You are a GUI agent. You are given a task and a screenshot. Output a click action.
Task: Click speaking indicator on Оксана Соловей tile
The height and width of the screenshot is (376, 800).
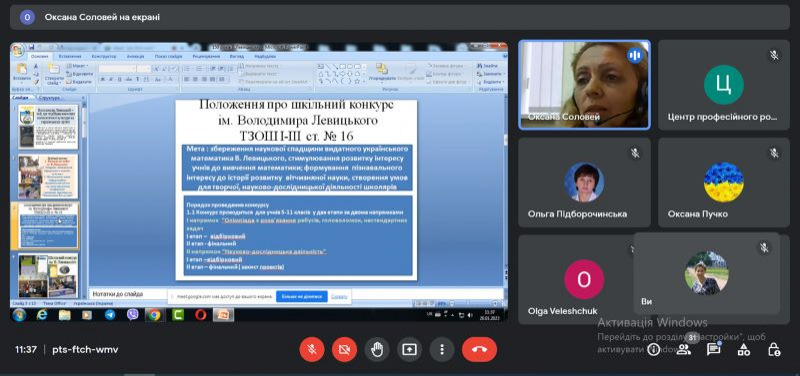(635, 55)
